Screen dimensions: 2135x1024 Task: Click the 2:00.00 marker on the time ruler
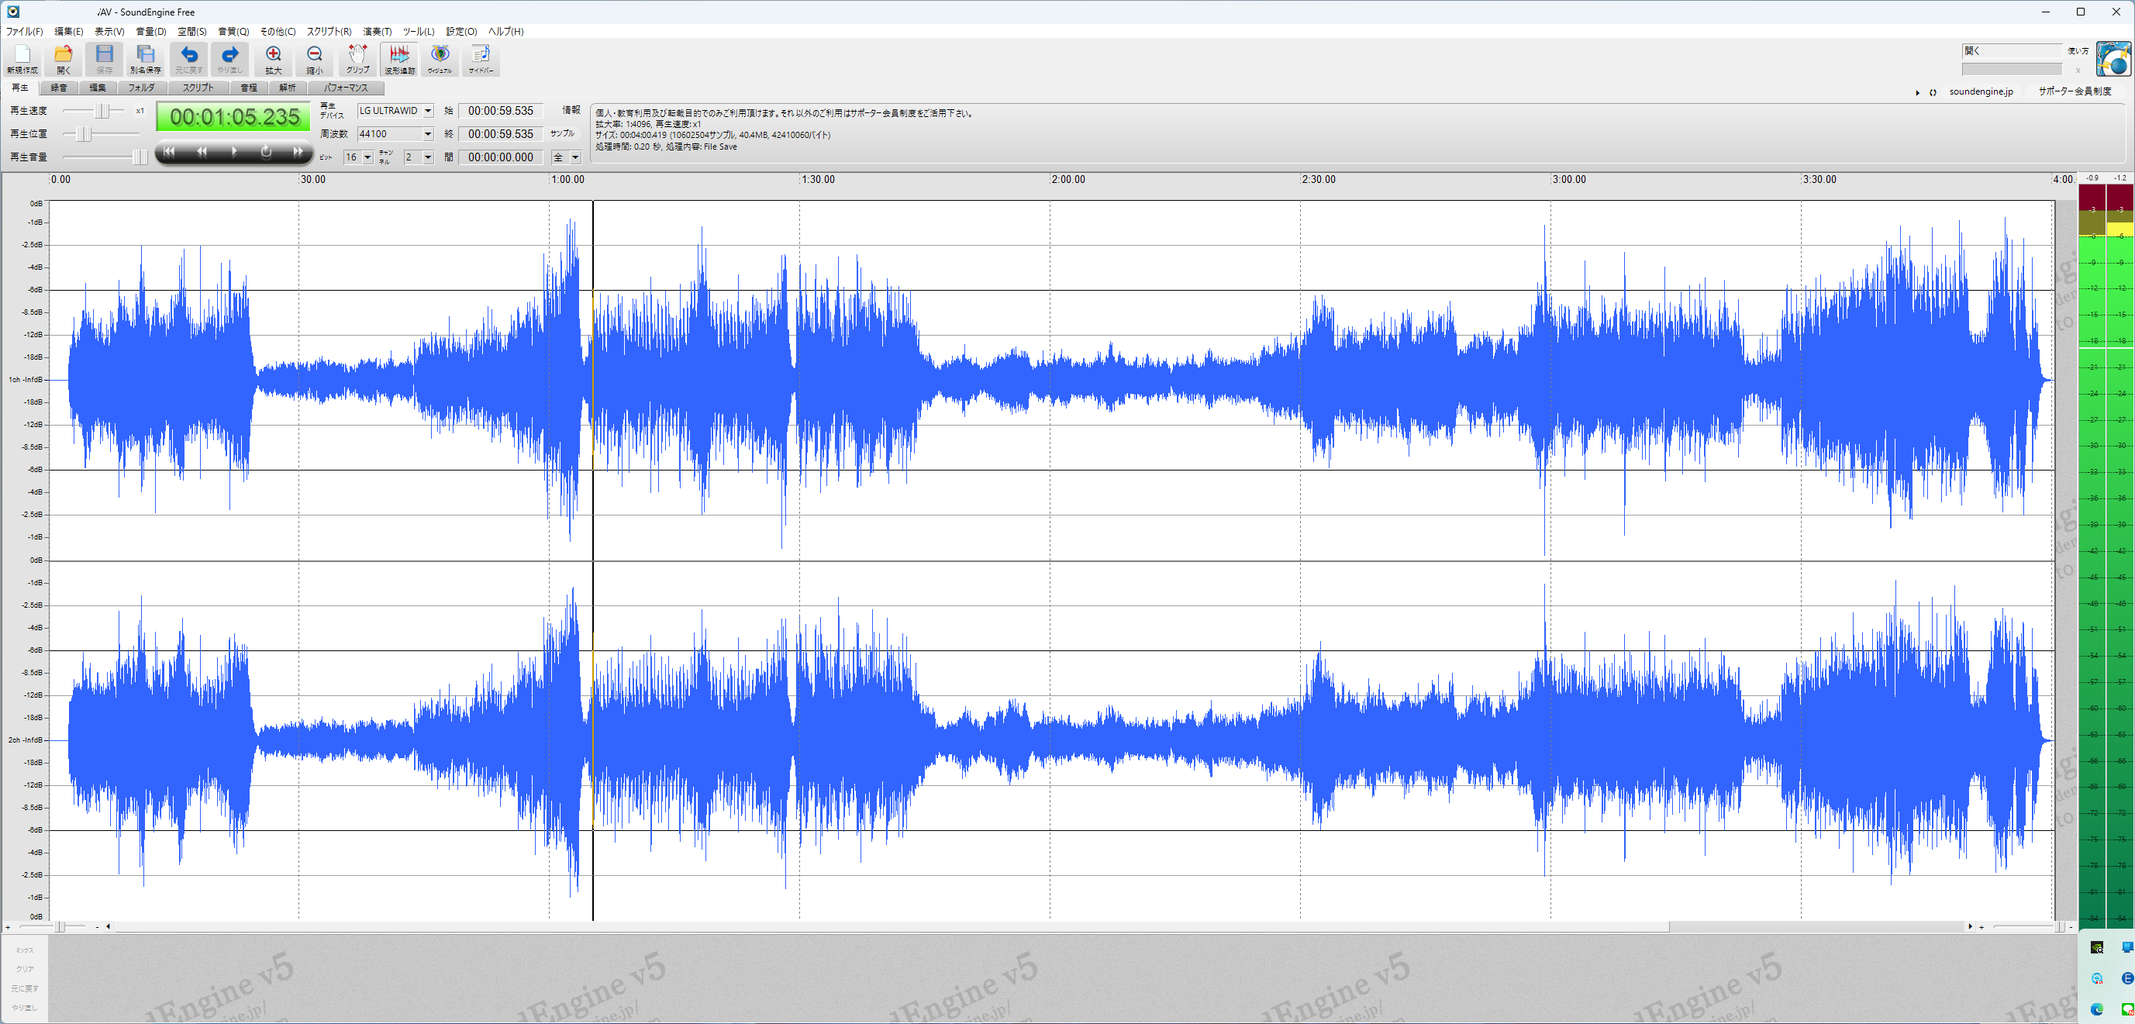pos(1068,180)
